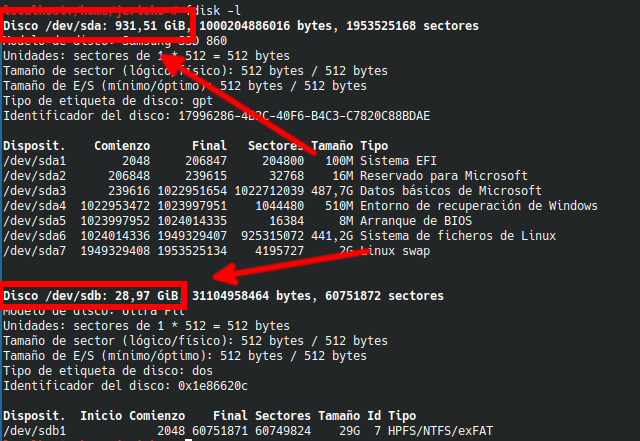
Task: Select the /dev/sda2 partition entry
Action: click(35, 175)
